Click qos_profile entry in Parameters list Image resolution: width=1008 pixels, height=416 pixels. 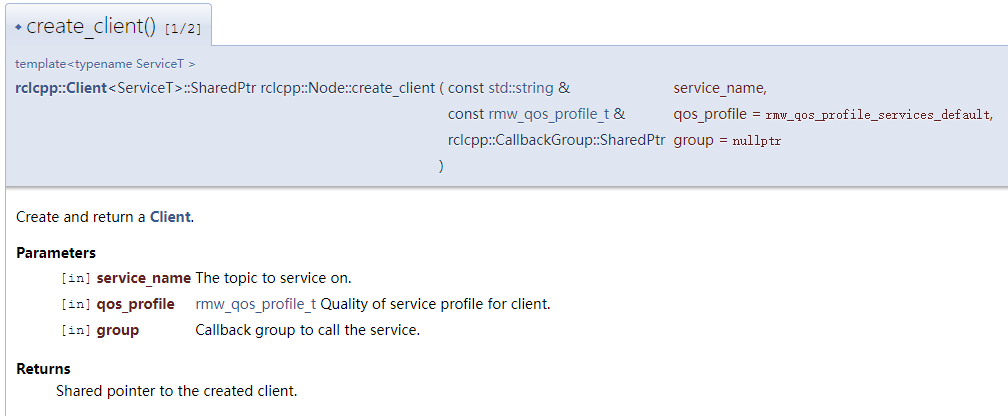(x=135, y=304)
